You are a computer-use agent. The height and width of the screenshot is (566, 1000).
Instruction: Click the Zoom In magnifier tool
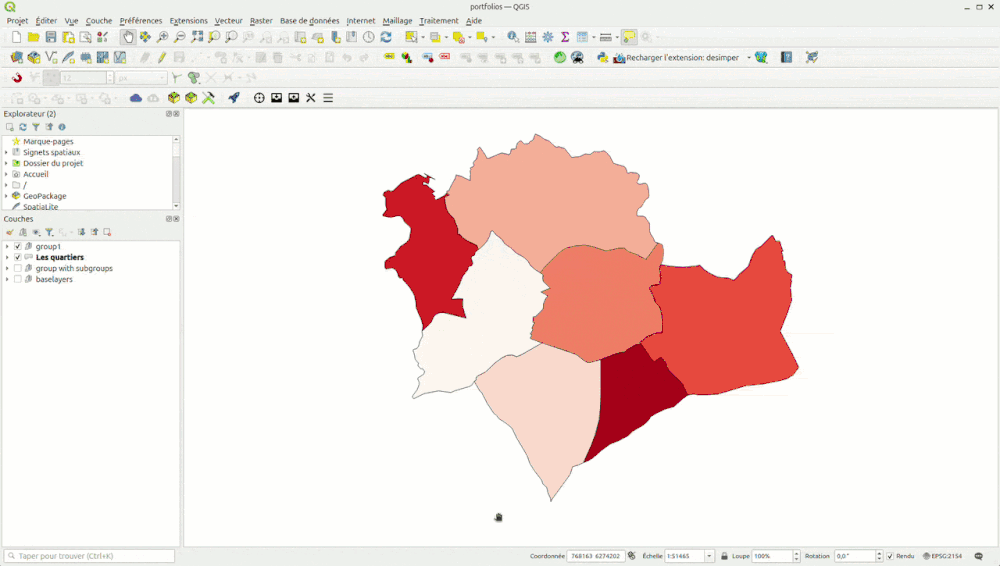(x=163, y=37)
